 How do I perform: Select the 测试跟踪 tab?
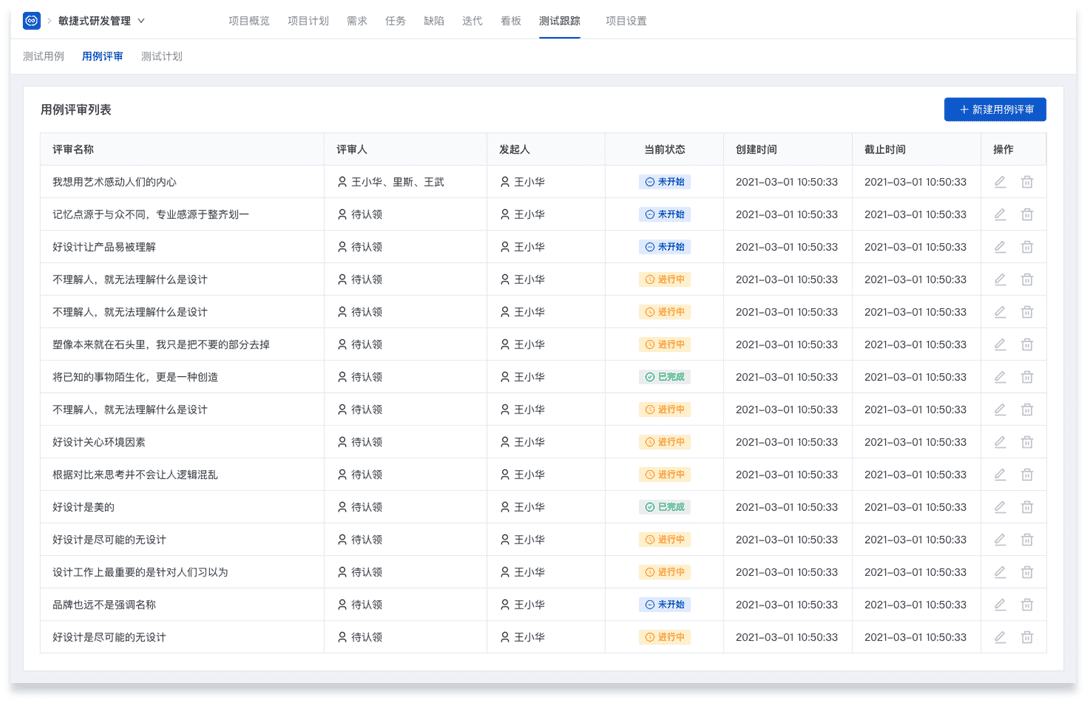[559, 21]
